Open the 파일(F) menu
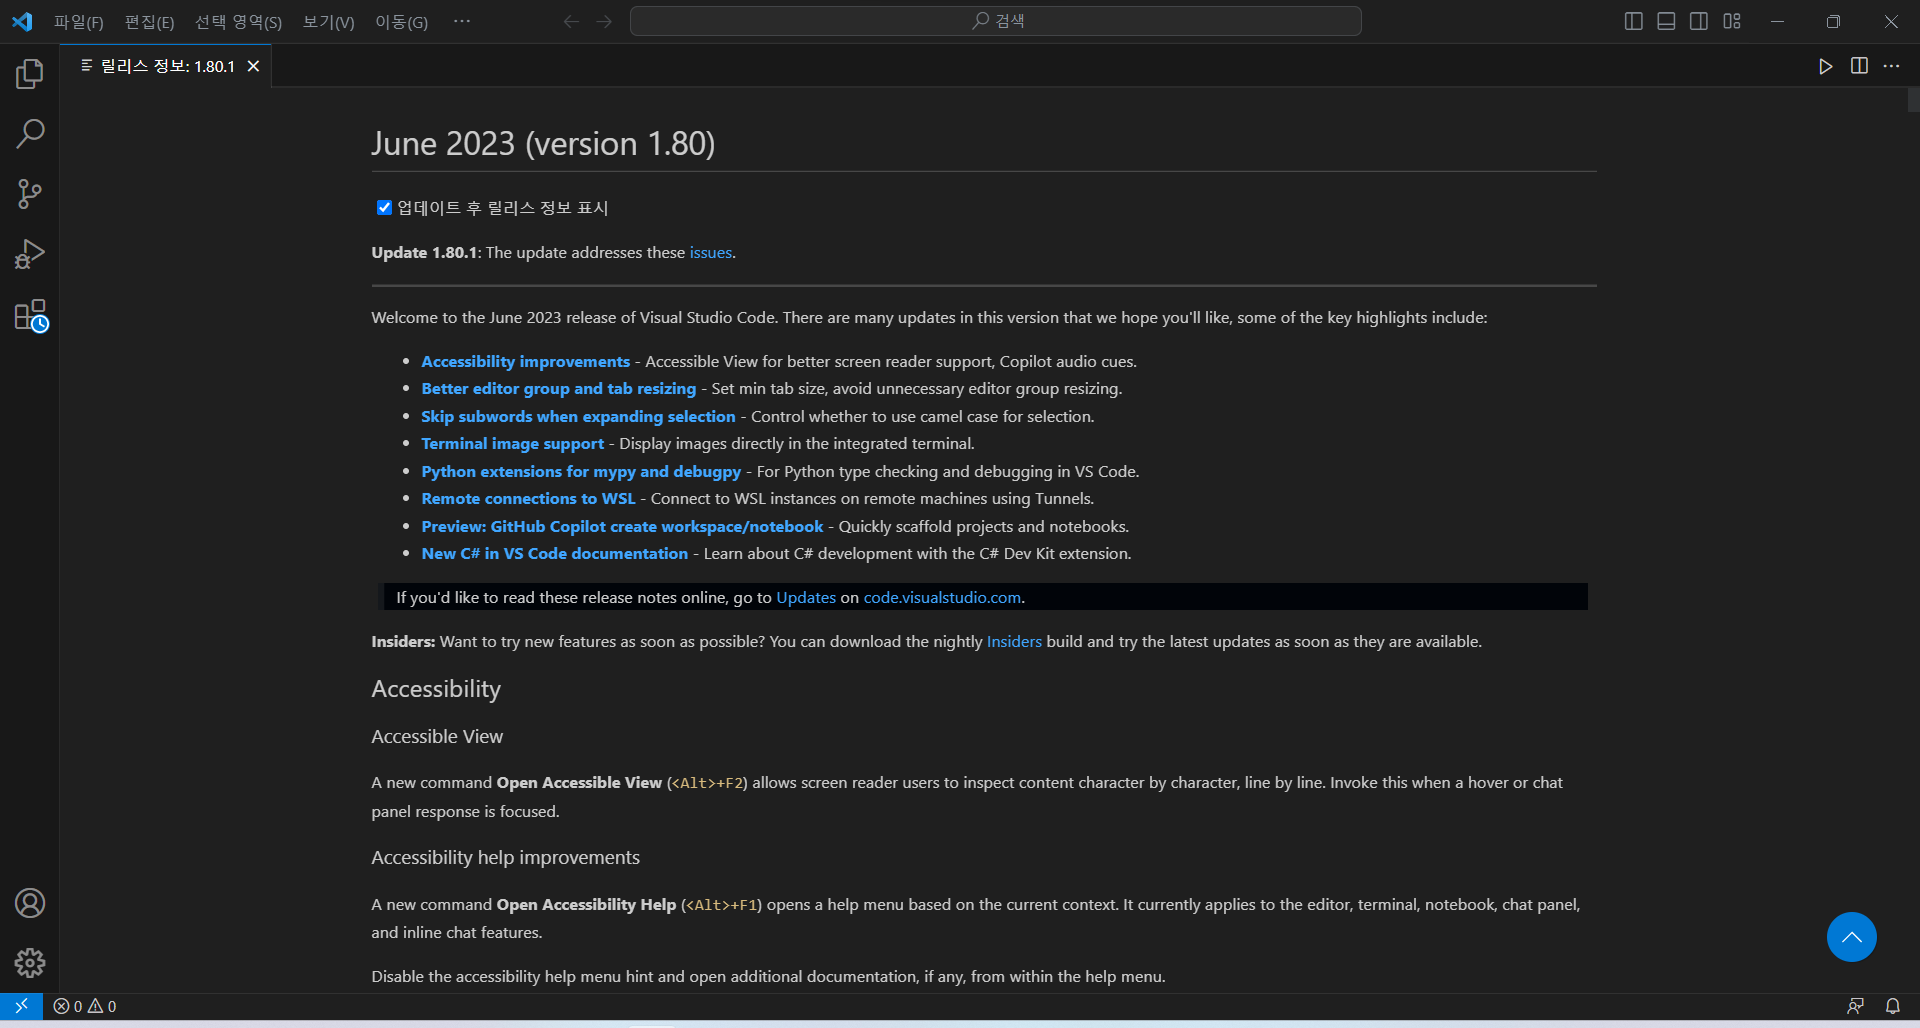 click(79, 22)
